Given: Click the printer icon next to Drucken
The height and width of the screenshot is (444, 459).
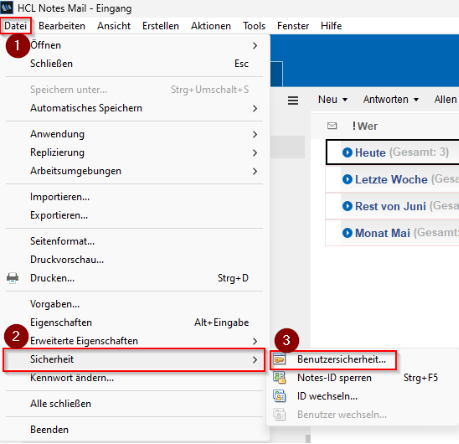Looking at the screenshot, I should [13, 278].
